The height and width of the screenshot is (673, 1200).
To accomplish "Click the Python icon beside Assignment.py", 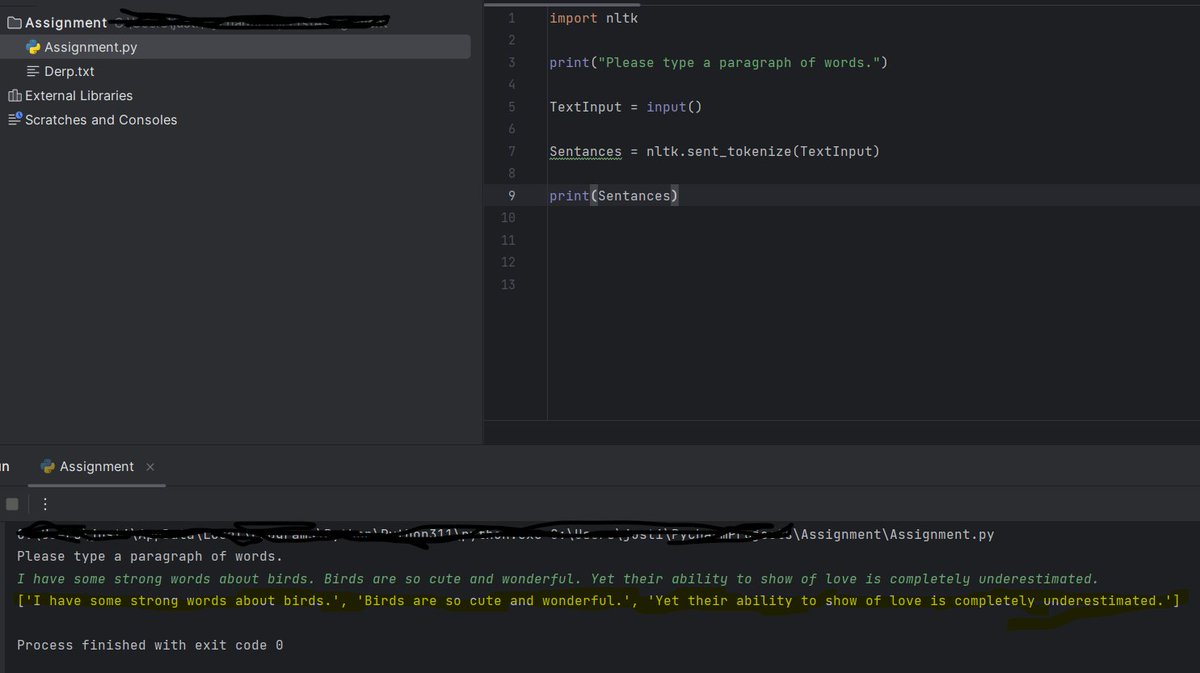I will click(34, 47).
